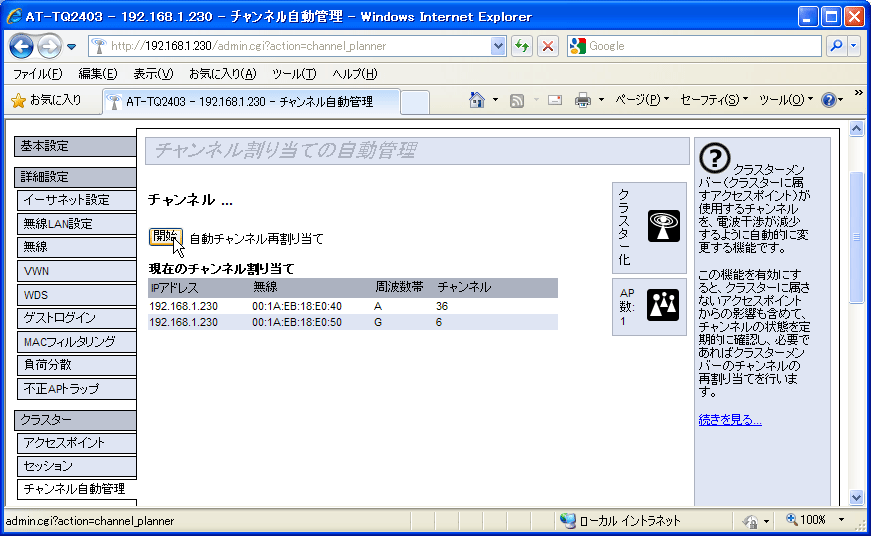Open the ページ(P) command menu
Viewport: 871px width, 536px height.
click(x=642, y=100)
